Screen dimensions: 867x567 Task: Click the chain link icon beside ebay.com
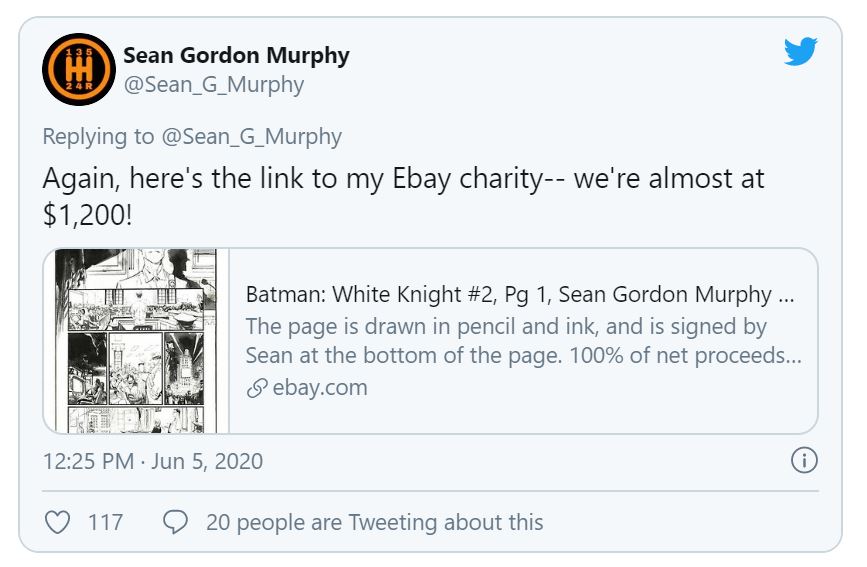coord(257,388)
